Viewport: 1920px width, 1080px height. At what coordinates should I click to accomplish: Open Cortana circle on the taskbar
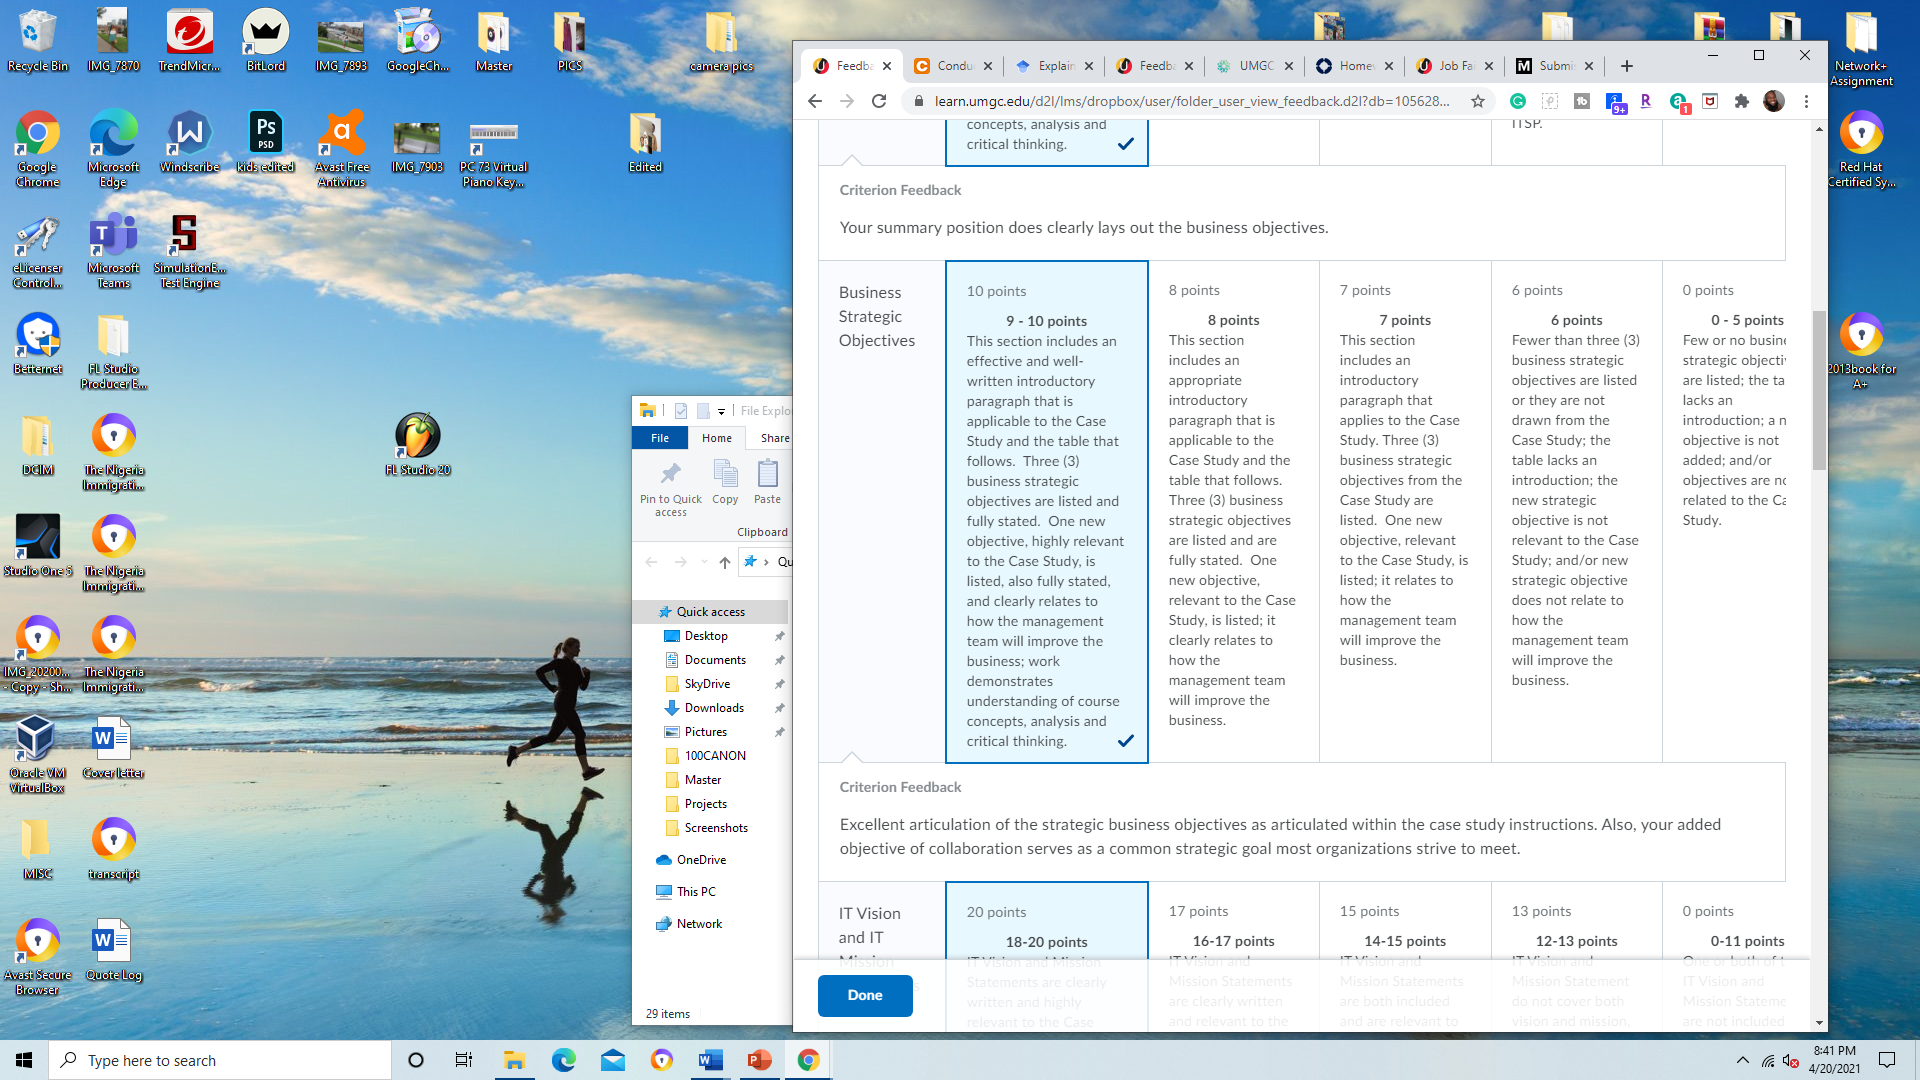point(416,1060)
